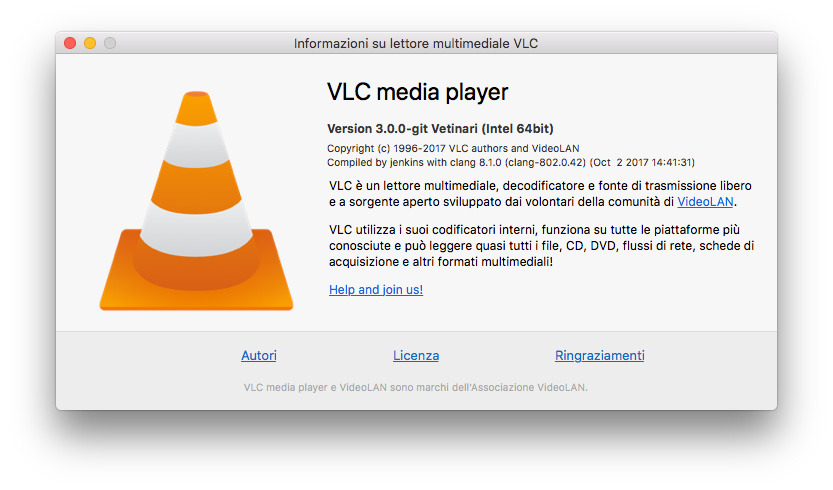Follow the 'Help and join us!' link
This screenshot has height=490, width=833.
point(376,290)
